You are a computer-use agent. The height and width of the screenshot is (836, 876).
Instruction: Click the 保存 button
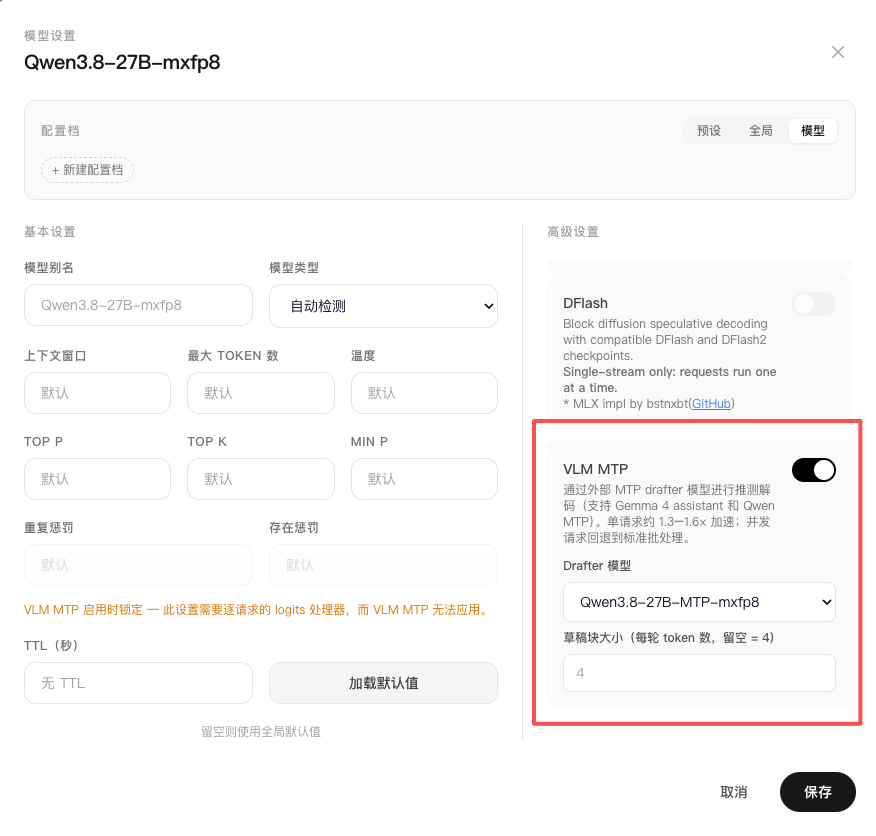coord(817,792)
